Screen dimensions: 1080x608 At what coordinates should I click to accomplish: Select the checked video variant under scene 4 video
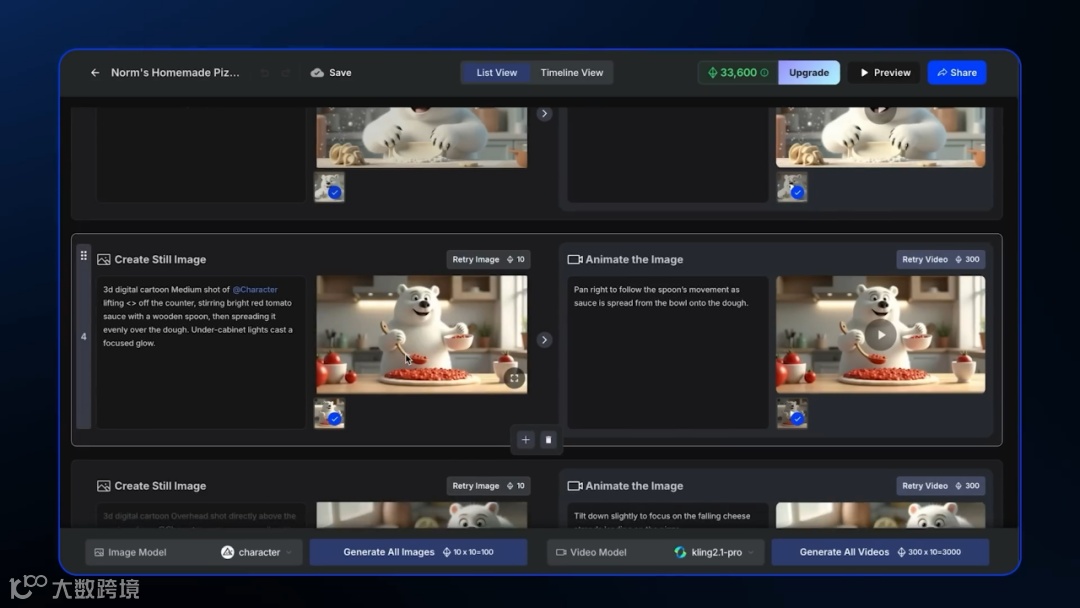pos(792,413)
